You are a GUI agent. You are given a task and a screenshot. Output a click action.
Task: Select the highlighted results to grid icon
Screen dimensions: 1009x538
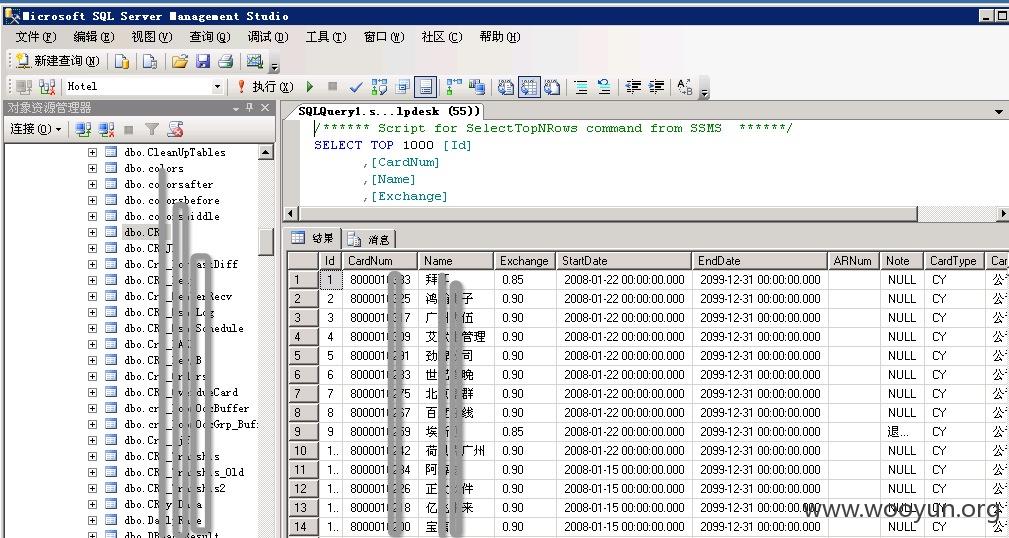529,86
